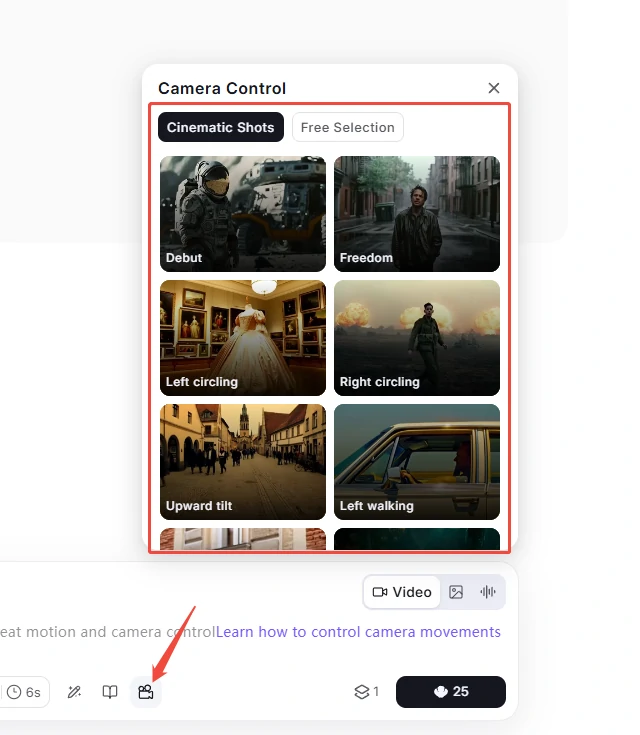Open Learn how to control camera movements link
Viewport: 640px width, 735px height.
pyautogui.click(x=358, y=632)
